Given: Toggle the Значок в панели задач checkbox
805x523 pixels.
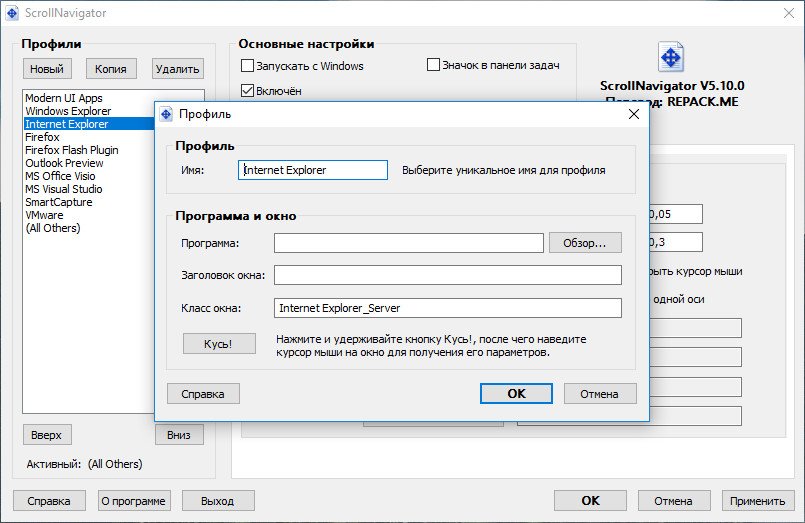Looking at the screenshot, I should point(433,65).
